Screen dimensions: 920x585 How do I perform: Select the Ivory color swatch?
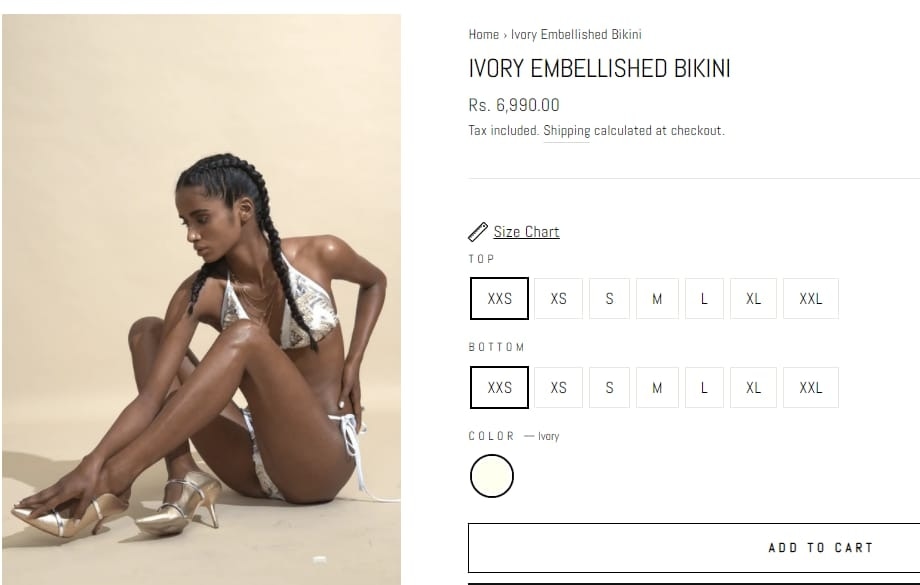tap(492, 476)
